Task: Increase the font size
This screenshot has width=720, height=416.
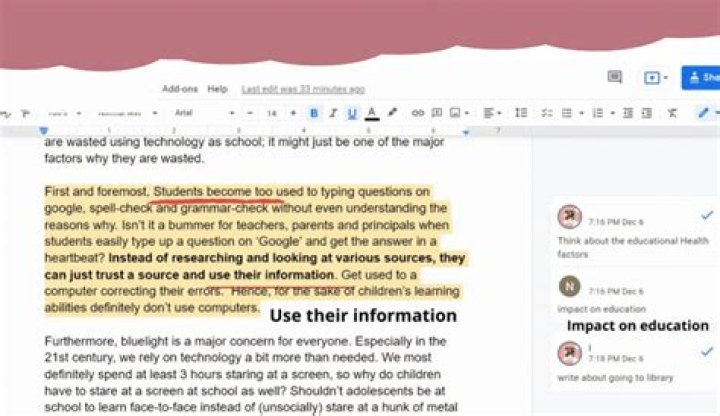Action: point(293,113)
